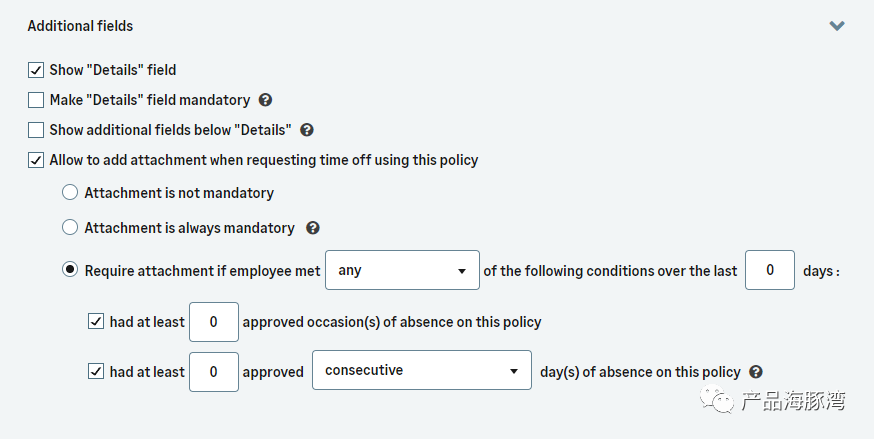Click the days count input field

[x=770, y=271]
